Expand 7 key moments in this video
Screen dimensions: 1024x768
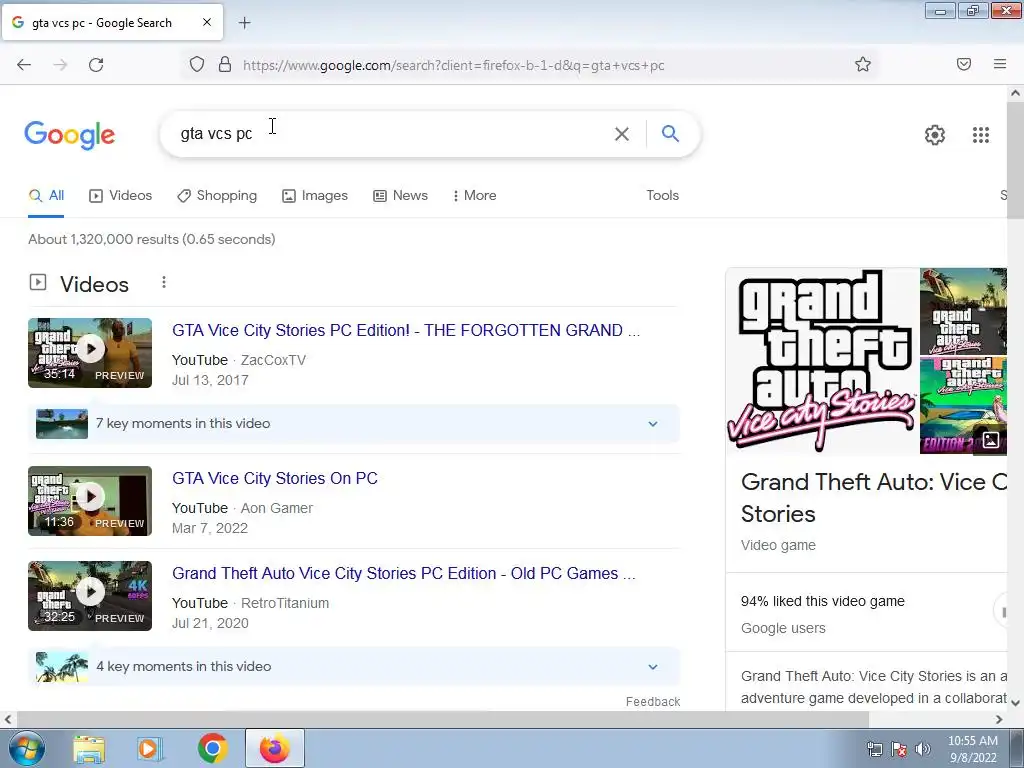(x=354, y=424)
